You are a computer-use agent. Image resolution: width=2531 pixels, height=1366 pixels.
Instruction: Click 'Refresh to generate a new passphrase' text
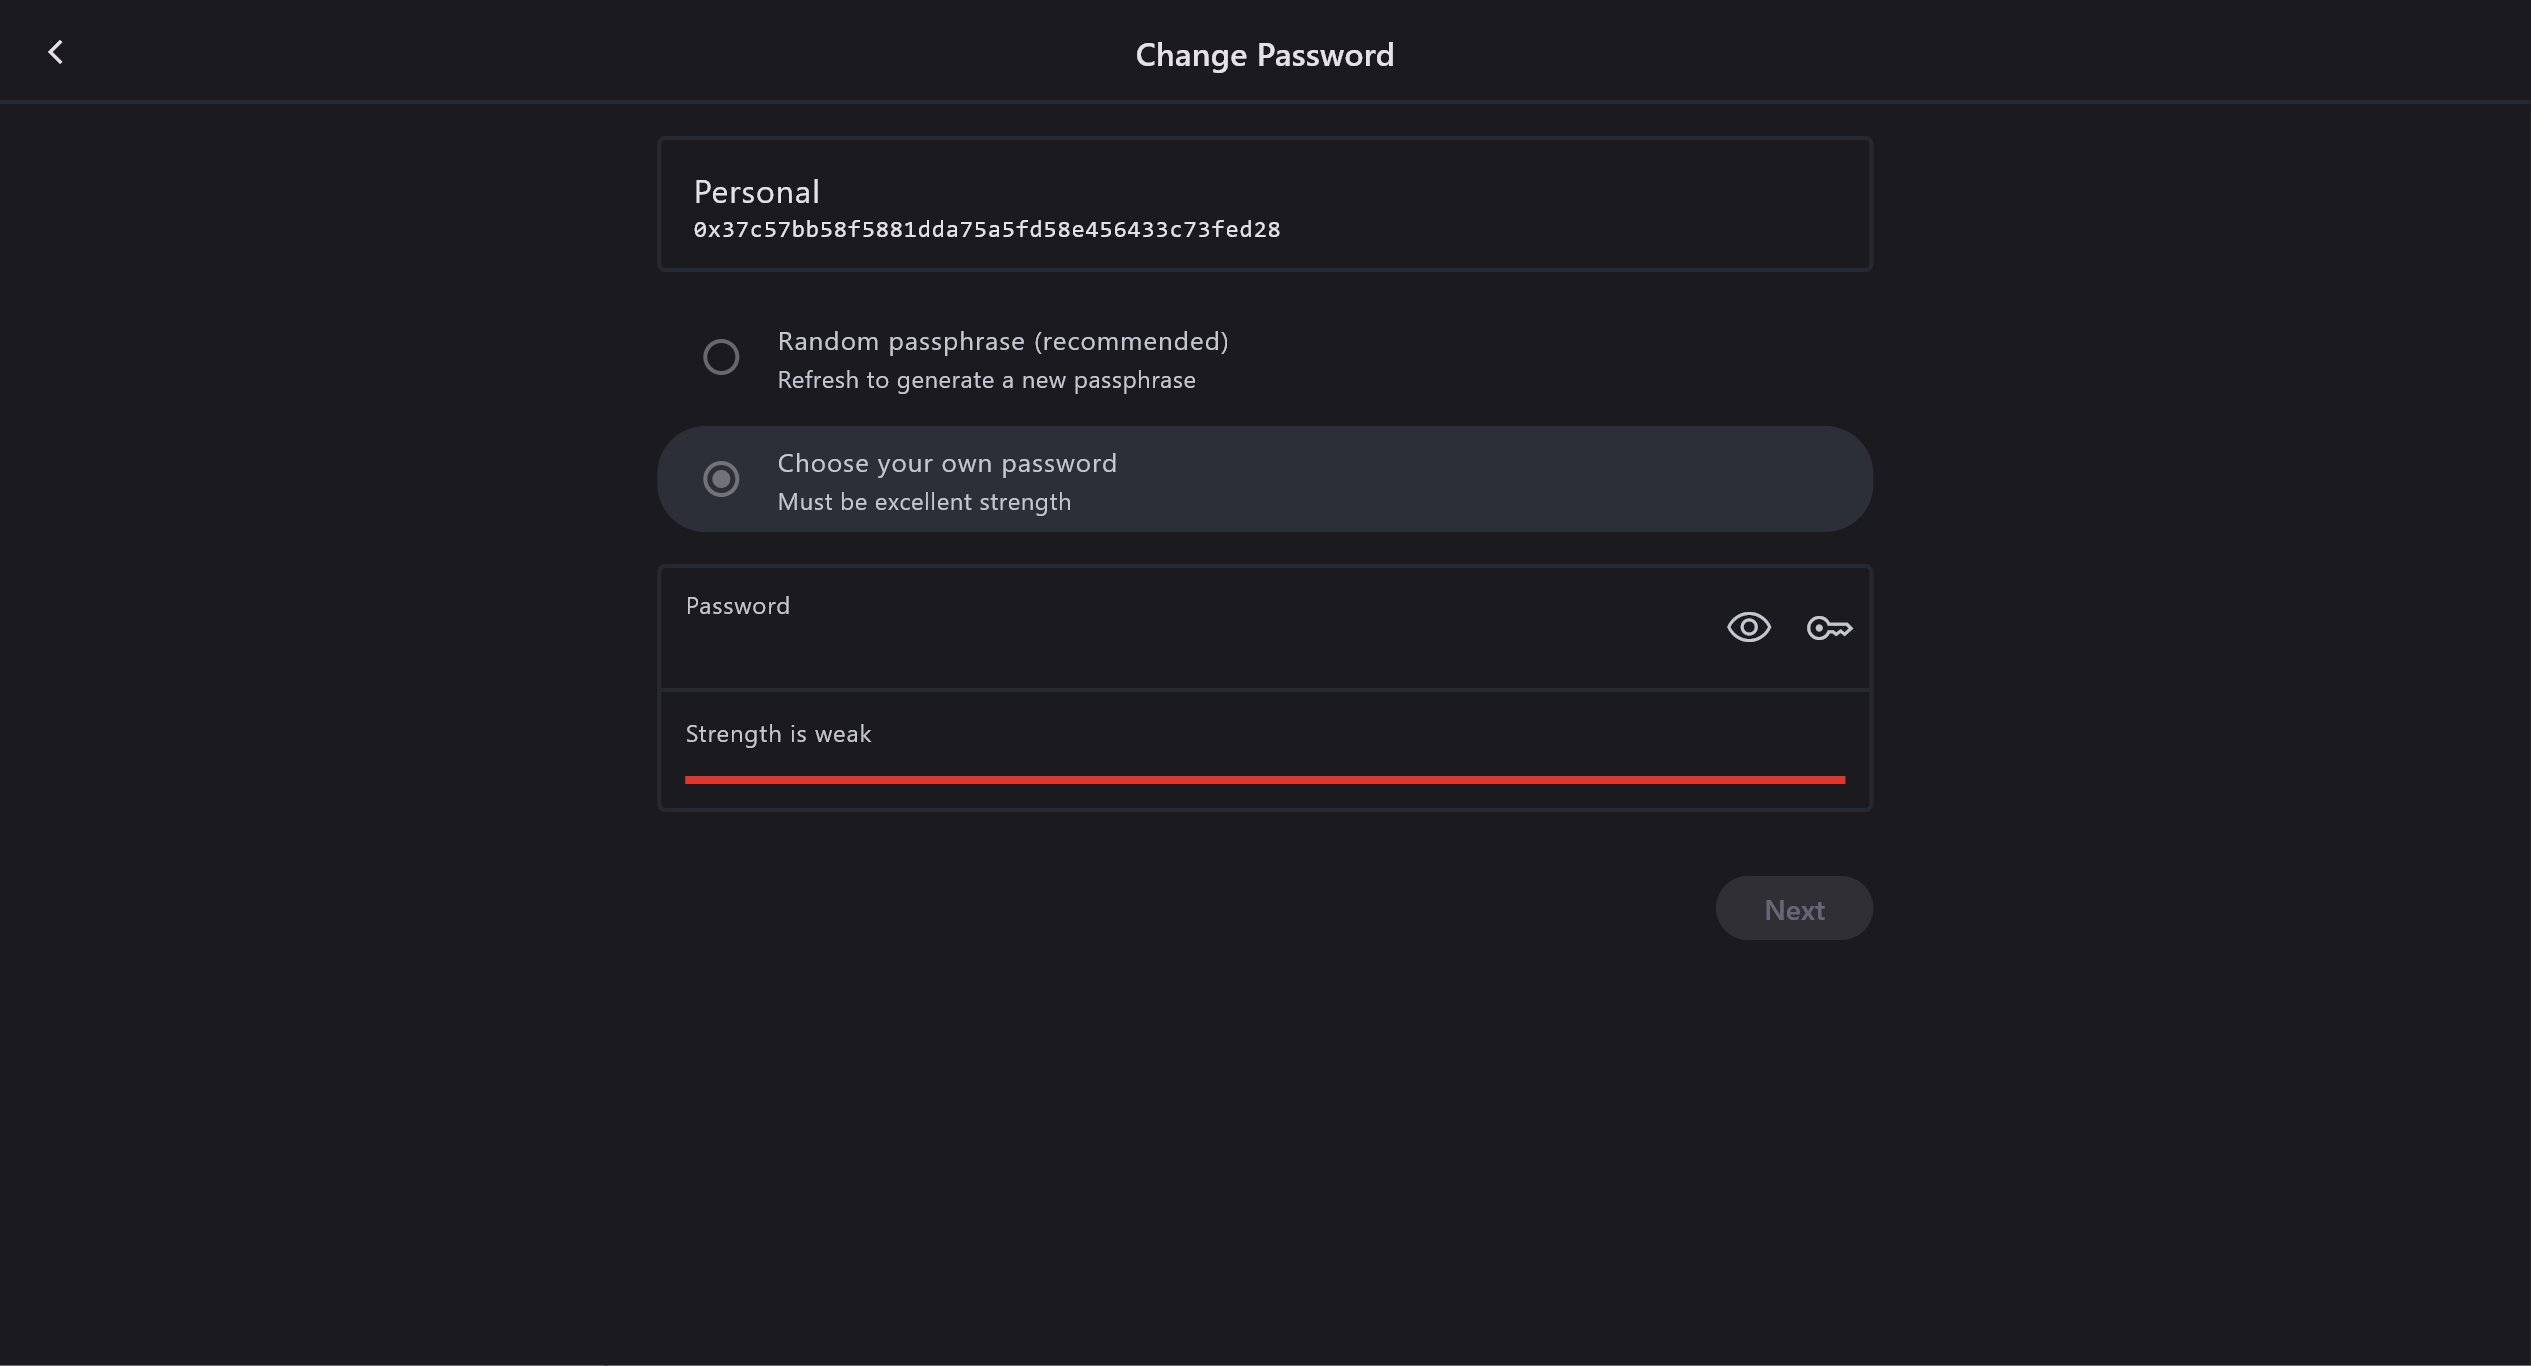(x=986, y=381)
